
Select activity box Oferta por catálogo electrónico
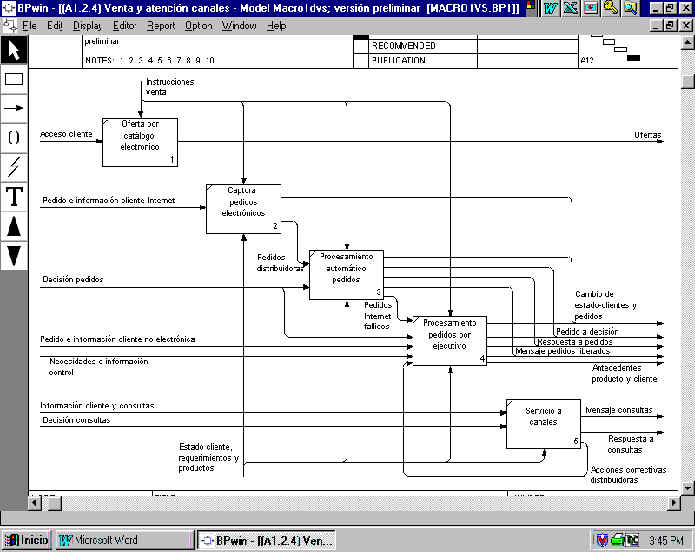coord(140,142)
